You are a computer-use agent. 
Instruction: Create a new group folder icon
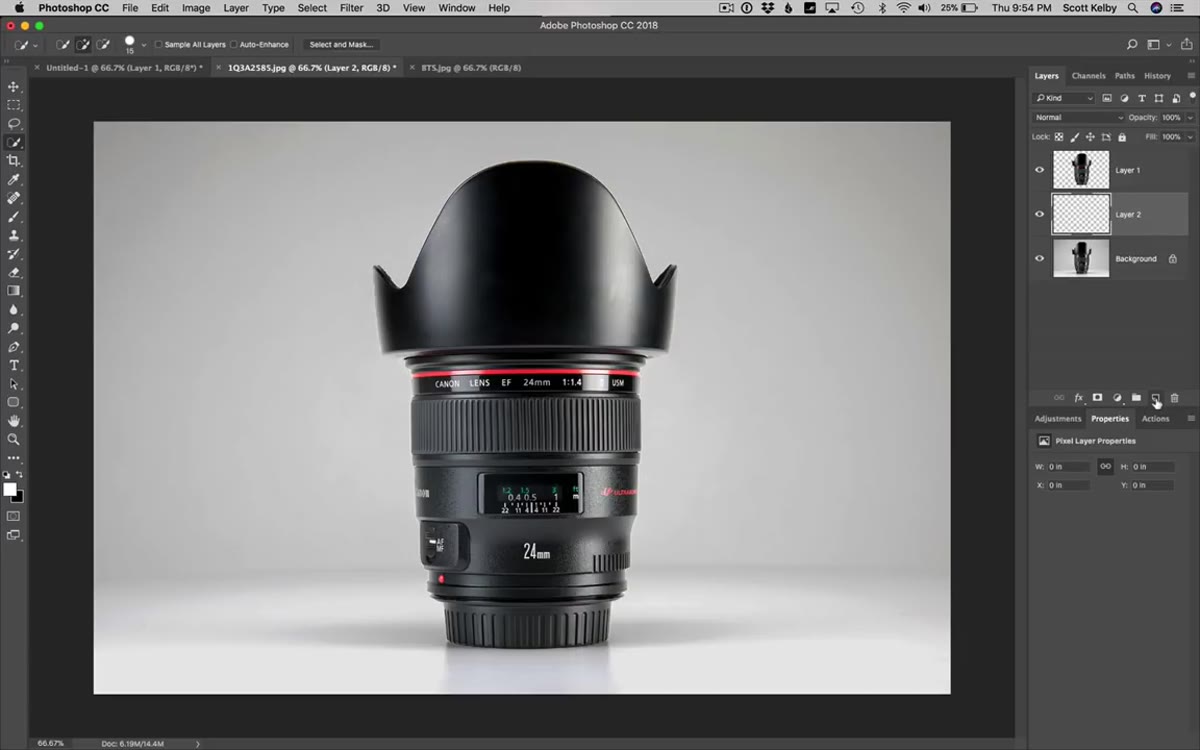point(1136,398)
